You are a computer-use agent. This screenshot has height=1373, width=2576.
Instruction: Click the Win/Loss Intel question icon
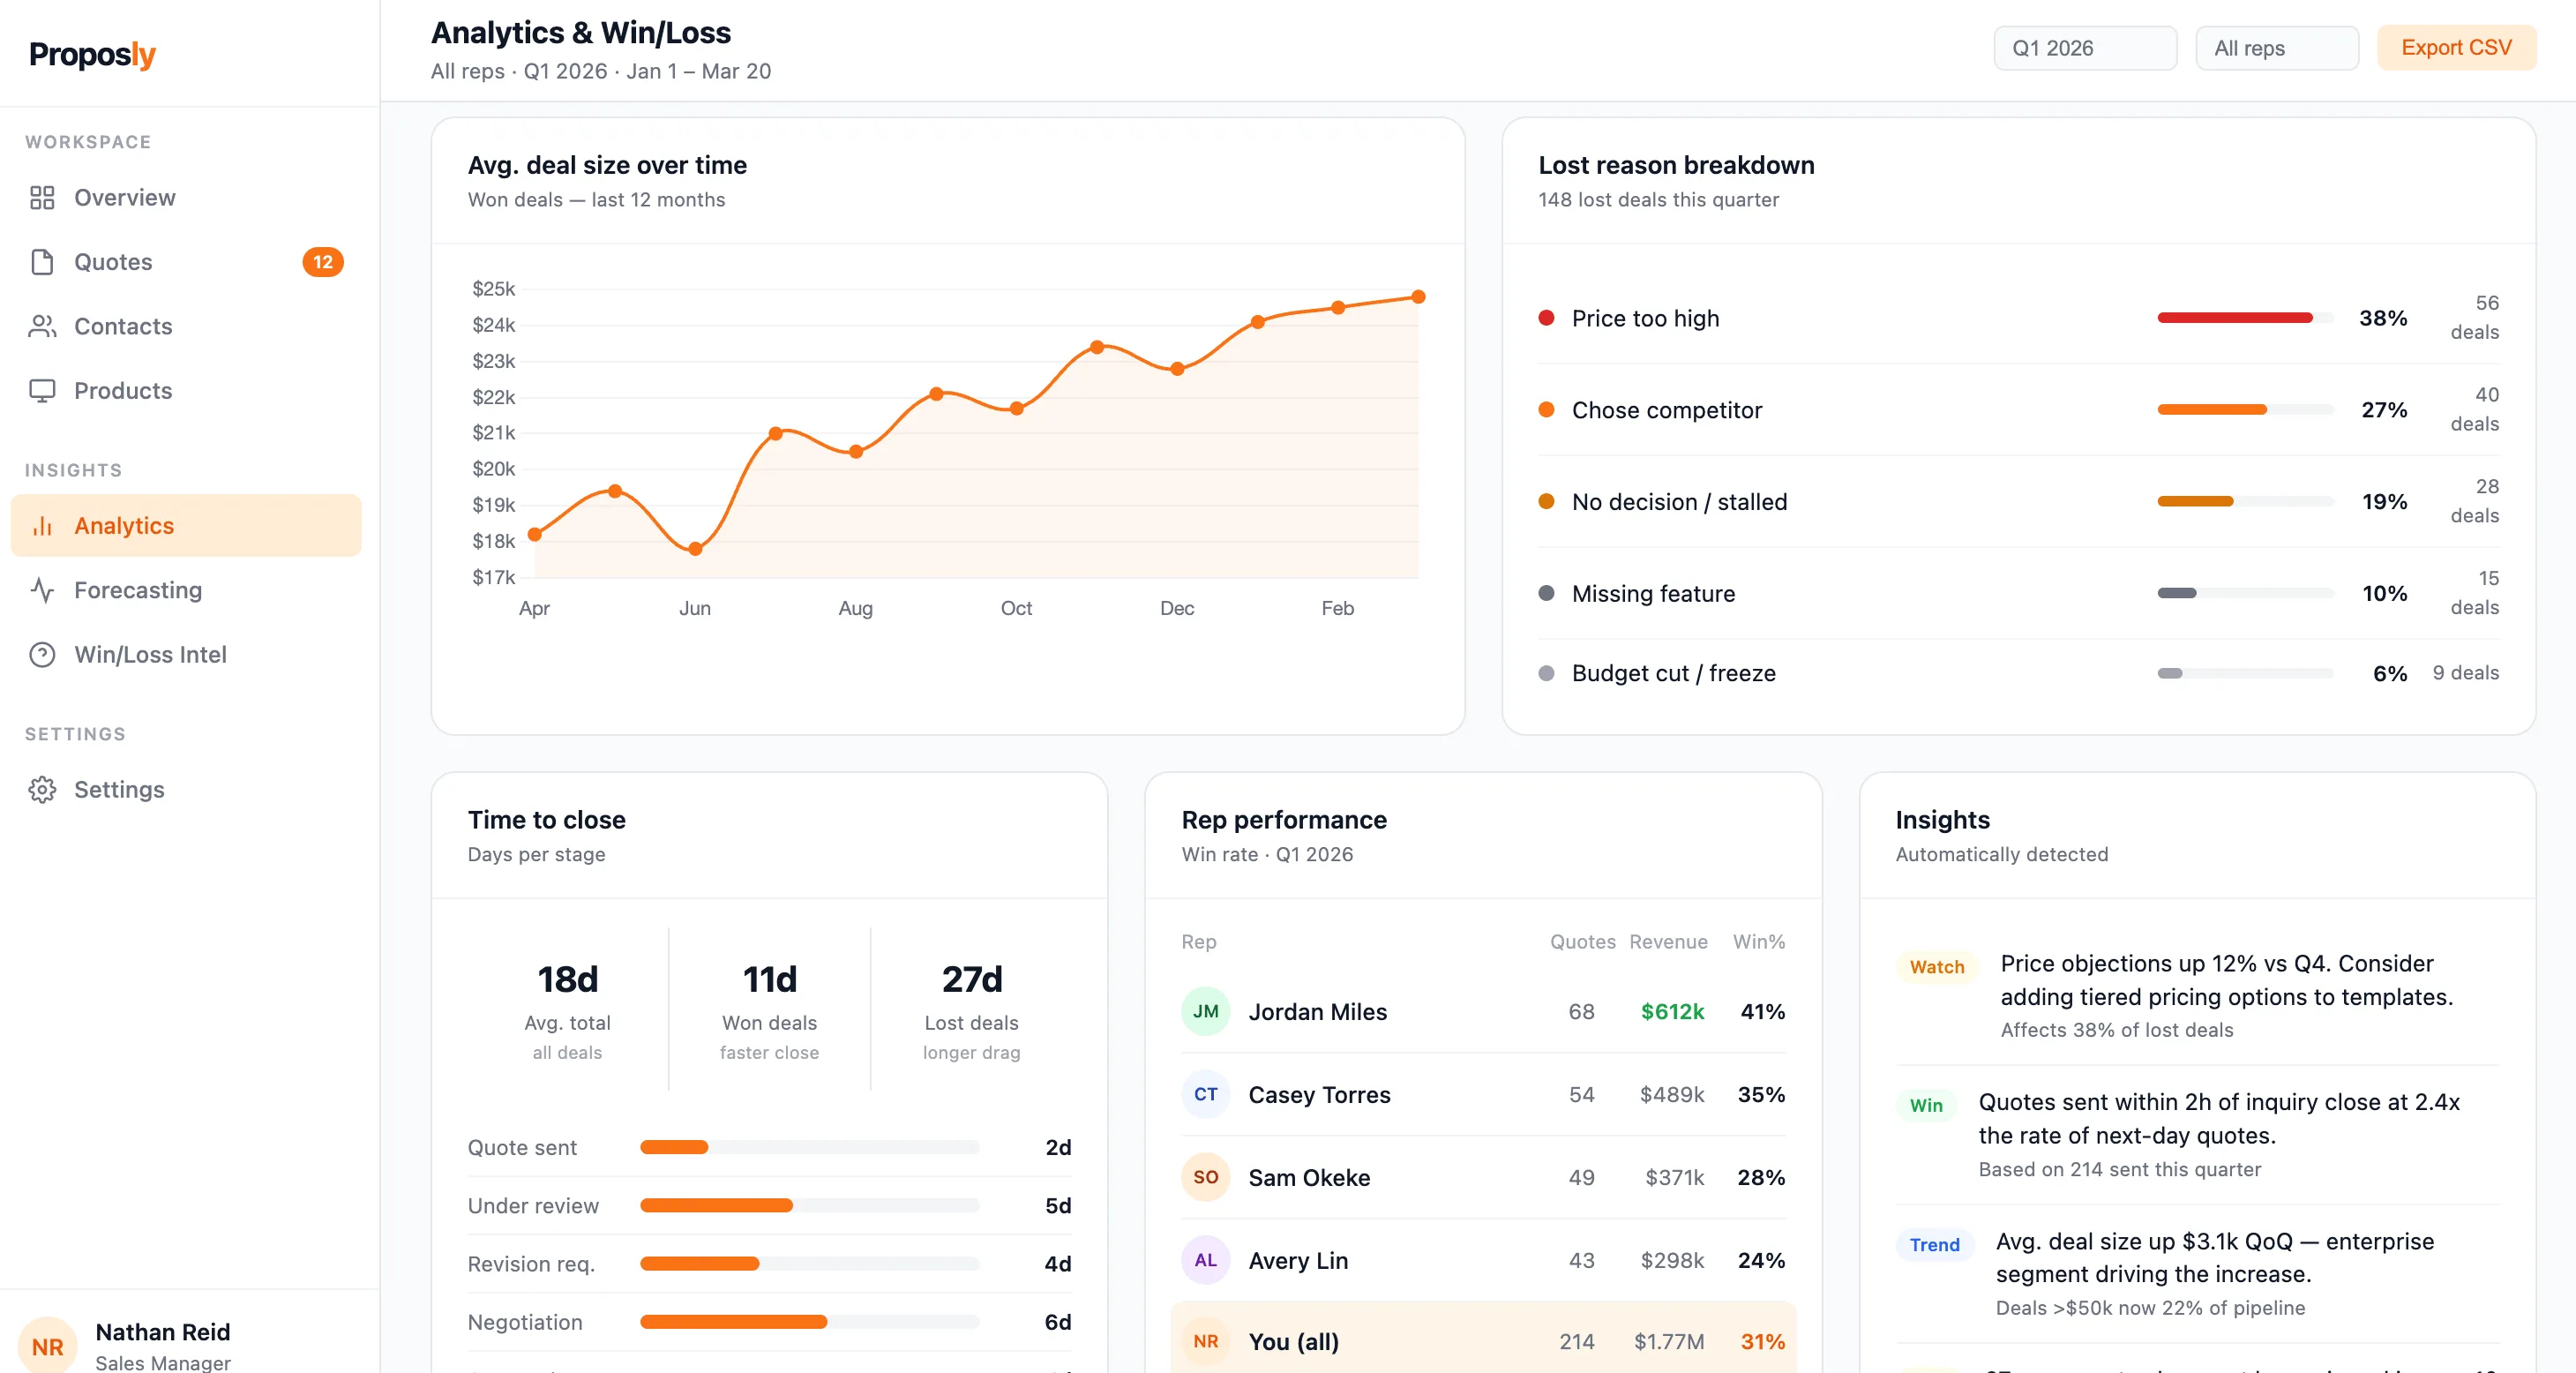pos(42,654)
